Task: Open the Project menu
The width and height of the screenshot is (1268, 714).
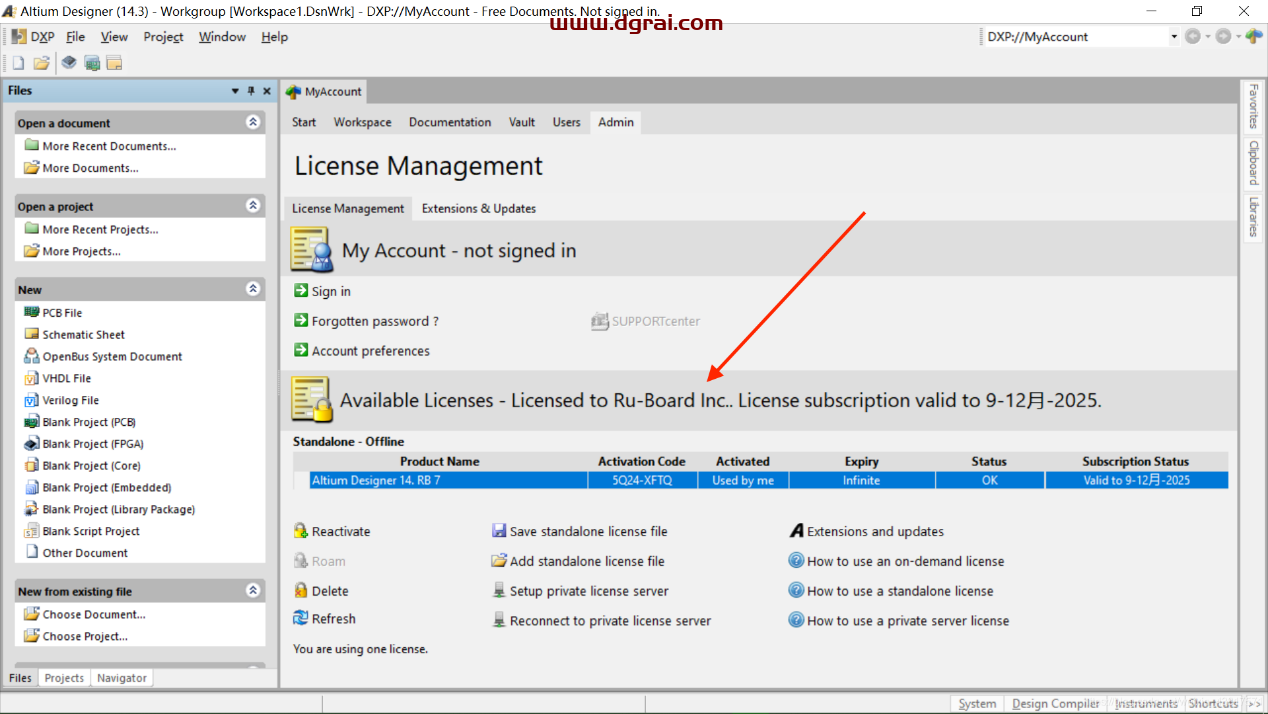Action: click(163, 37)
